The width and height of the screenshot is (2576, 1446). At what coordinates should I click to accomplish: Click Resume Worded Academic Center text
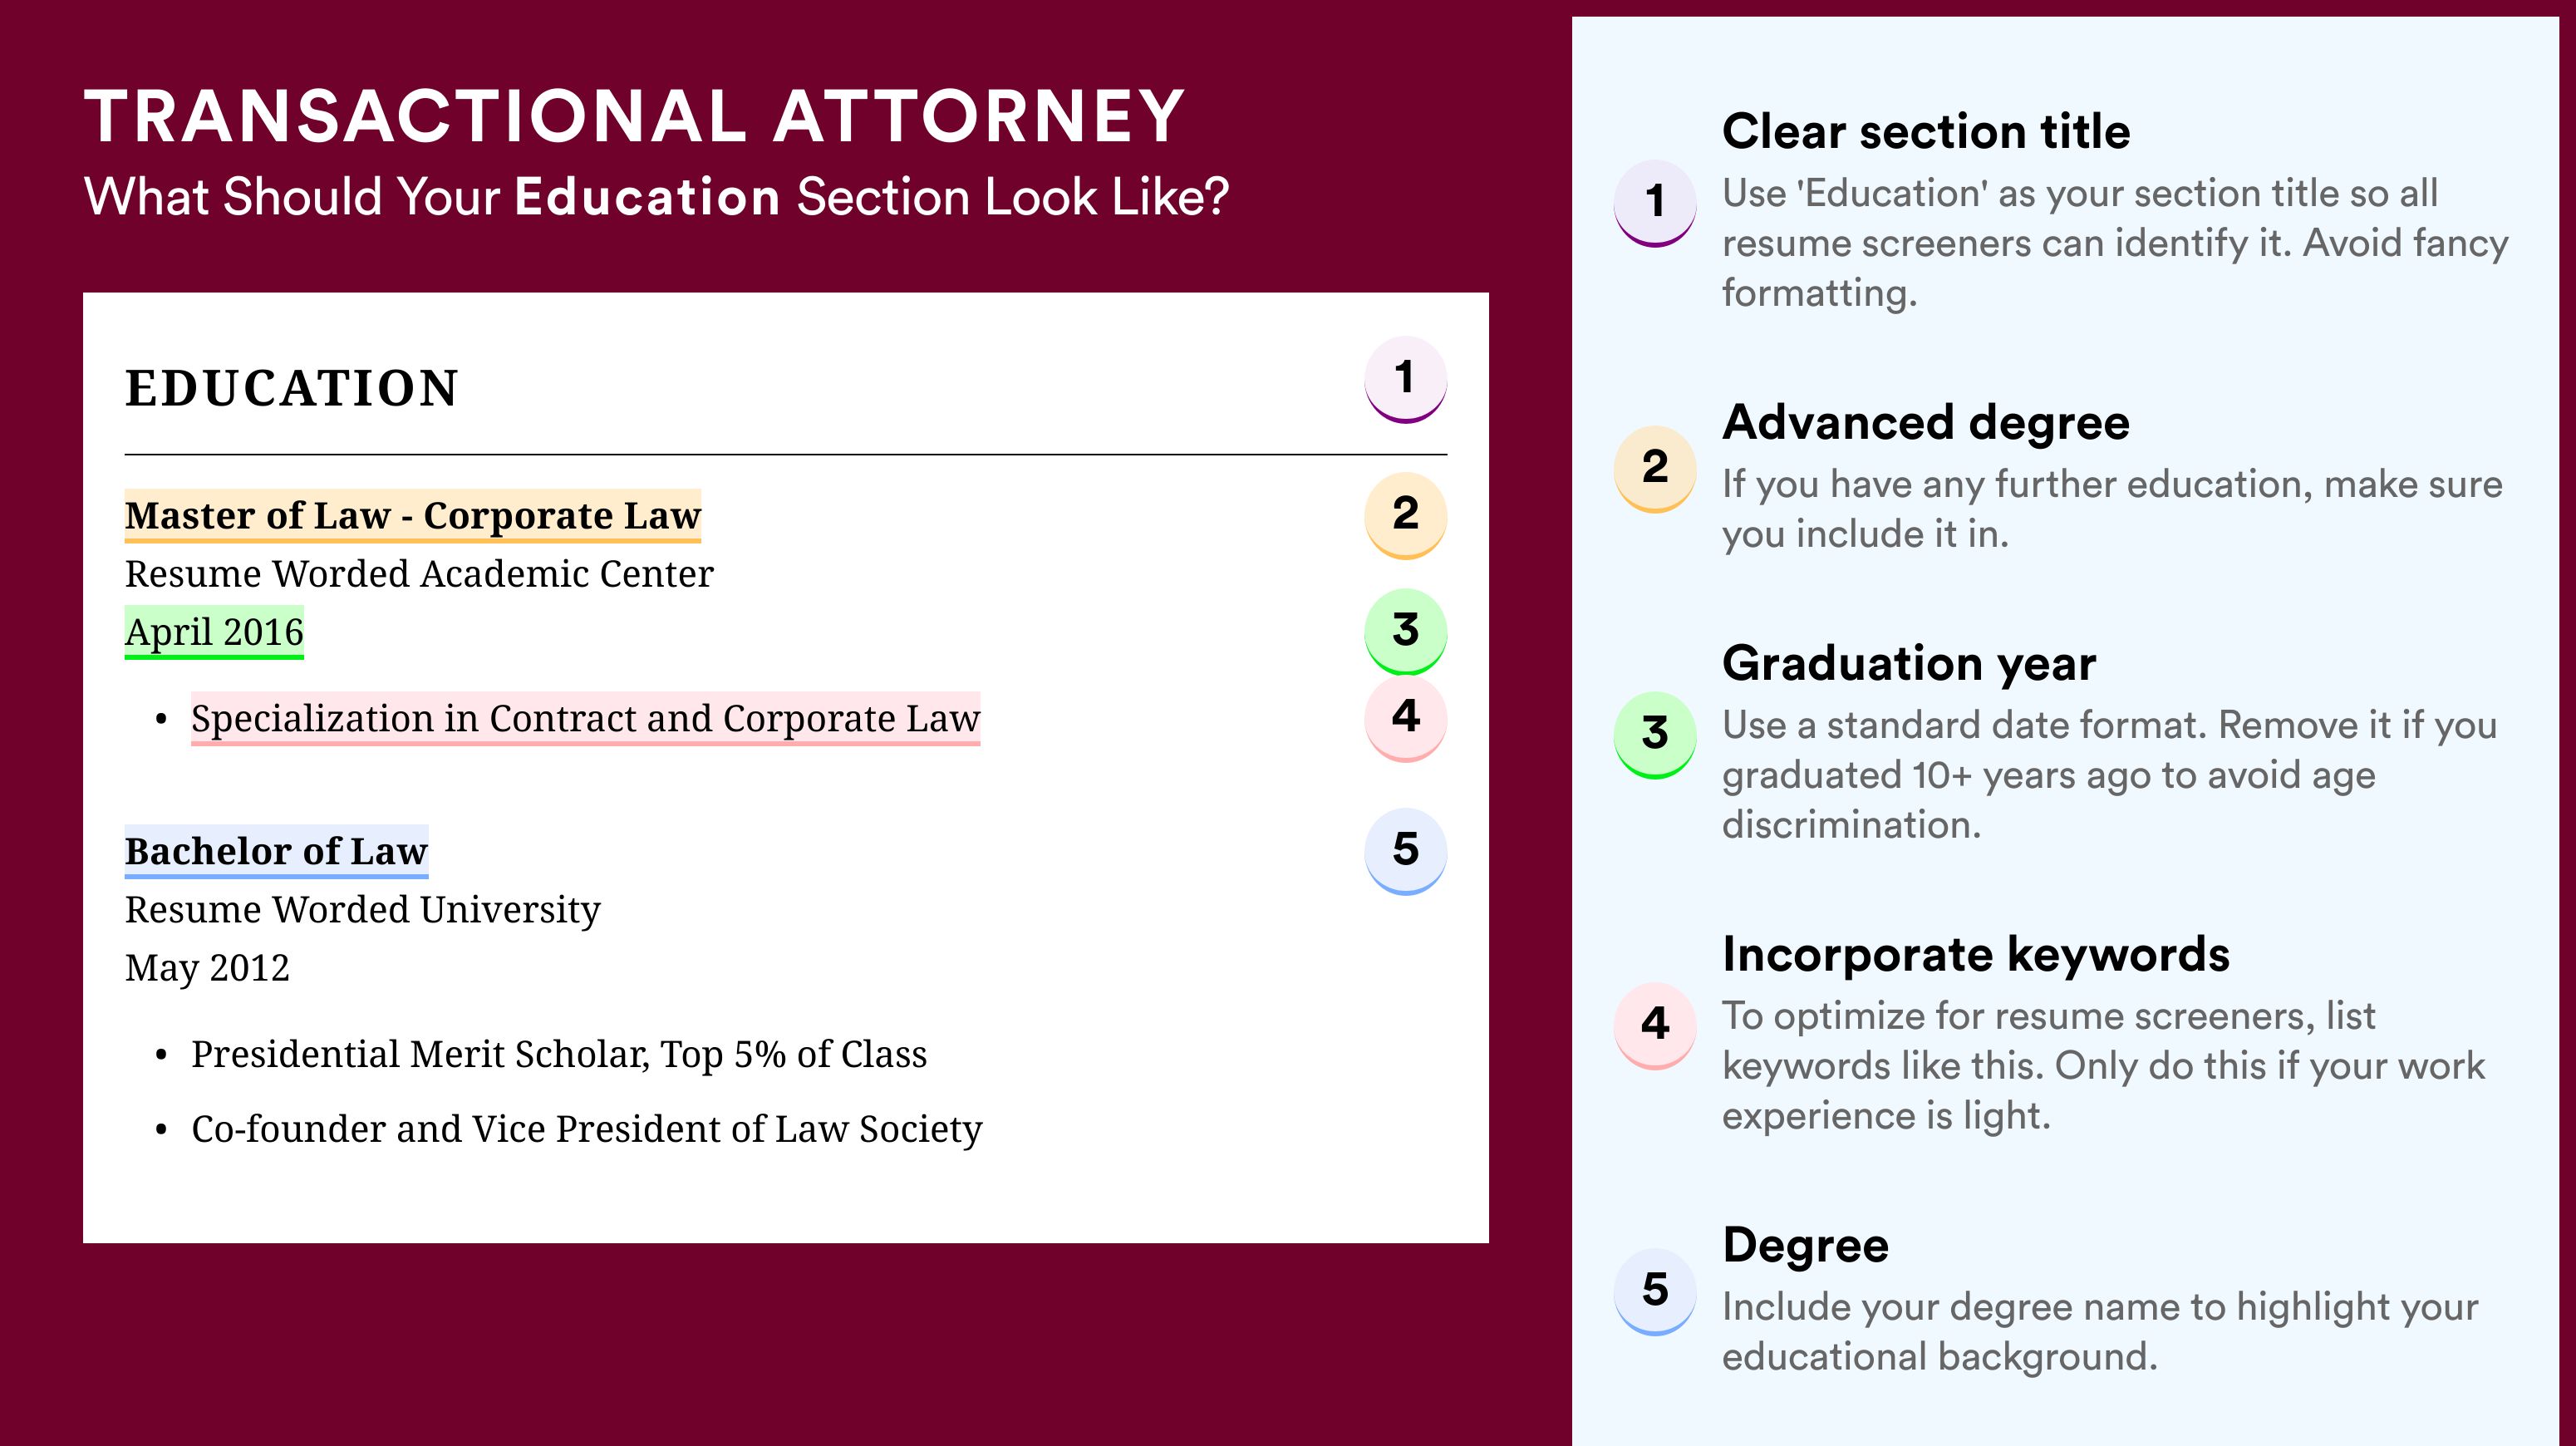[419, 574]
